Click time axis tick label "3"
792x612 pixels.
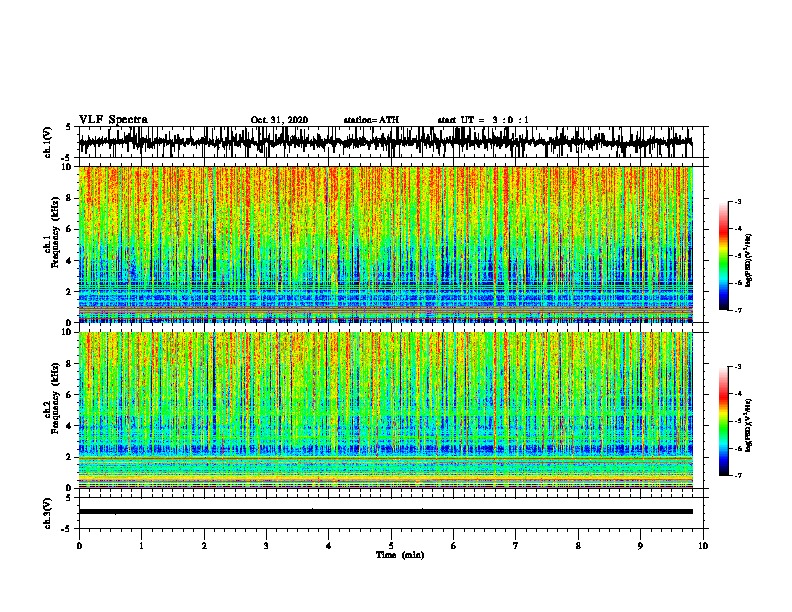[266, 546]
